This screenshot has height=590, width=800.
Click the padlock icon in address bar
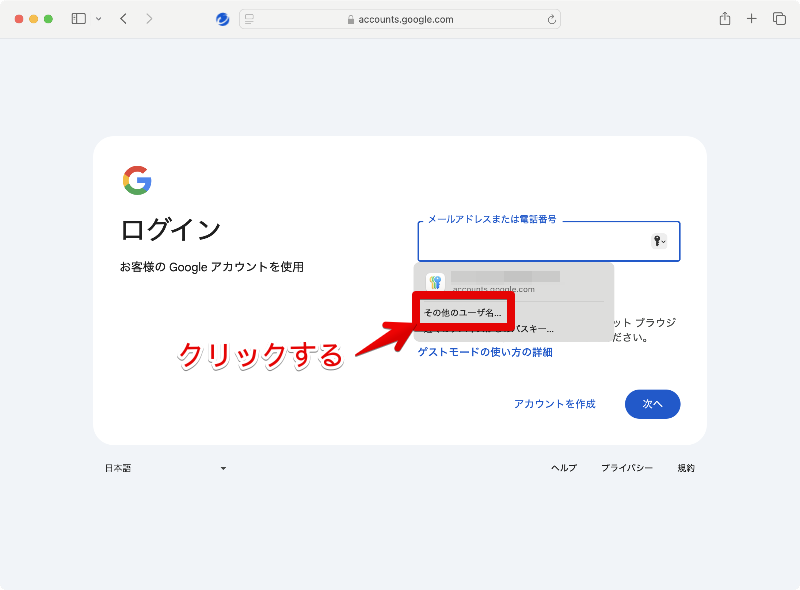click(351, 19)
